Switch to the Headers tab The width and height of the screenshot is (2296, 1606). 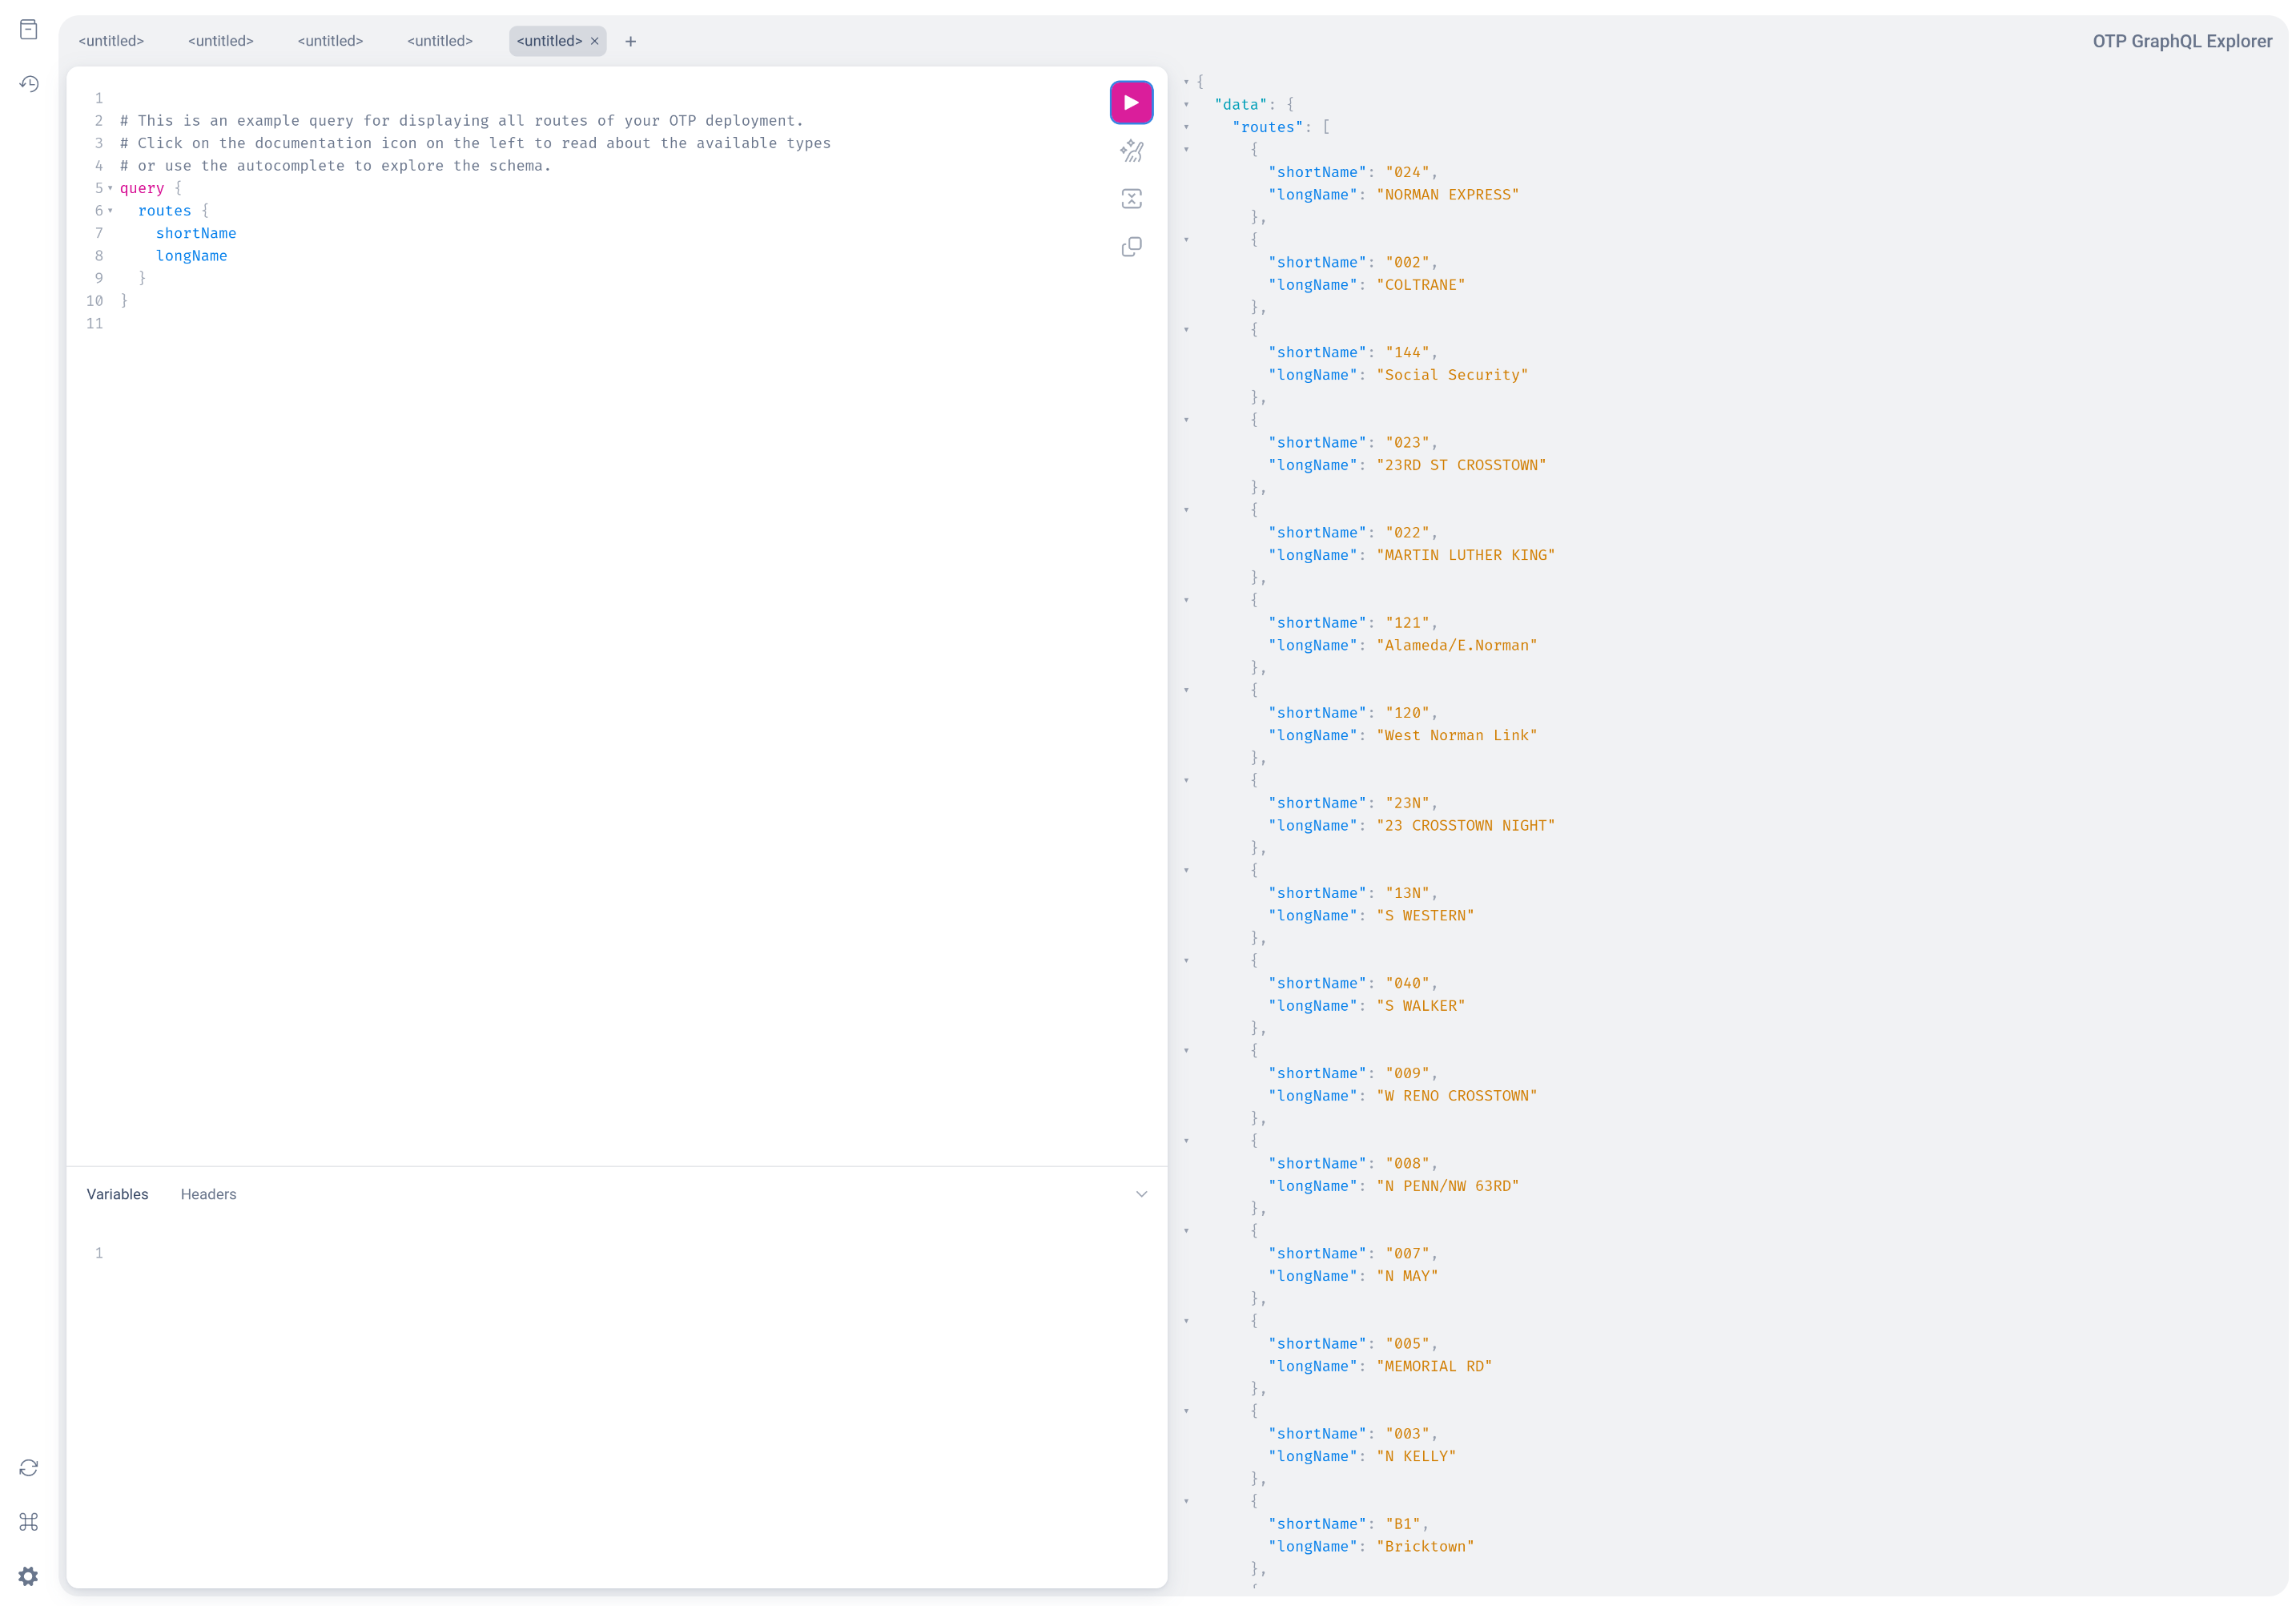pos(208,1193)
